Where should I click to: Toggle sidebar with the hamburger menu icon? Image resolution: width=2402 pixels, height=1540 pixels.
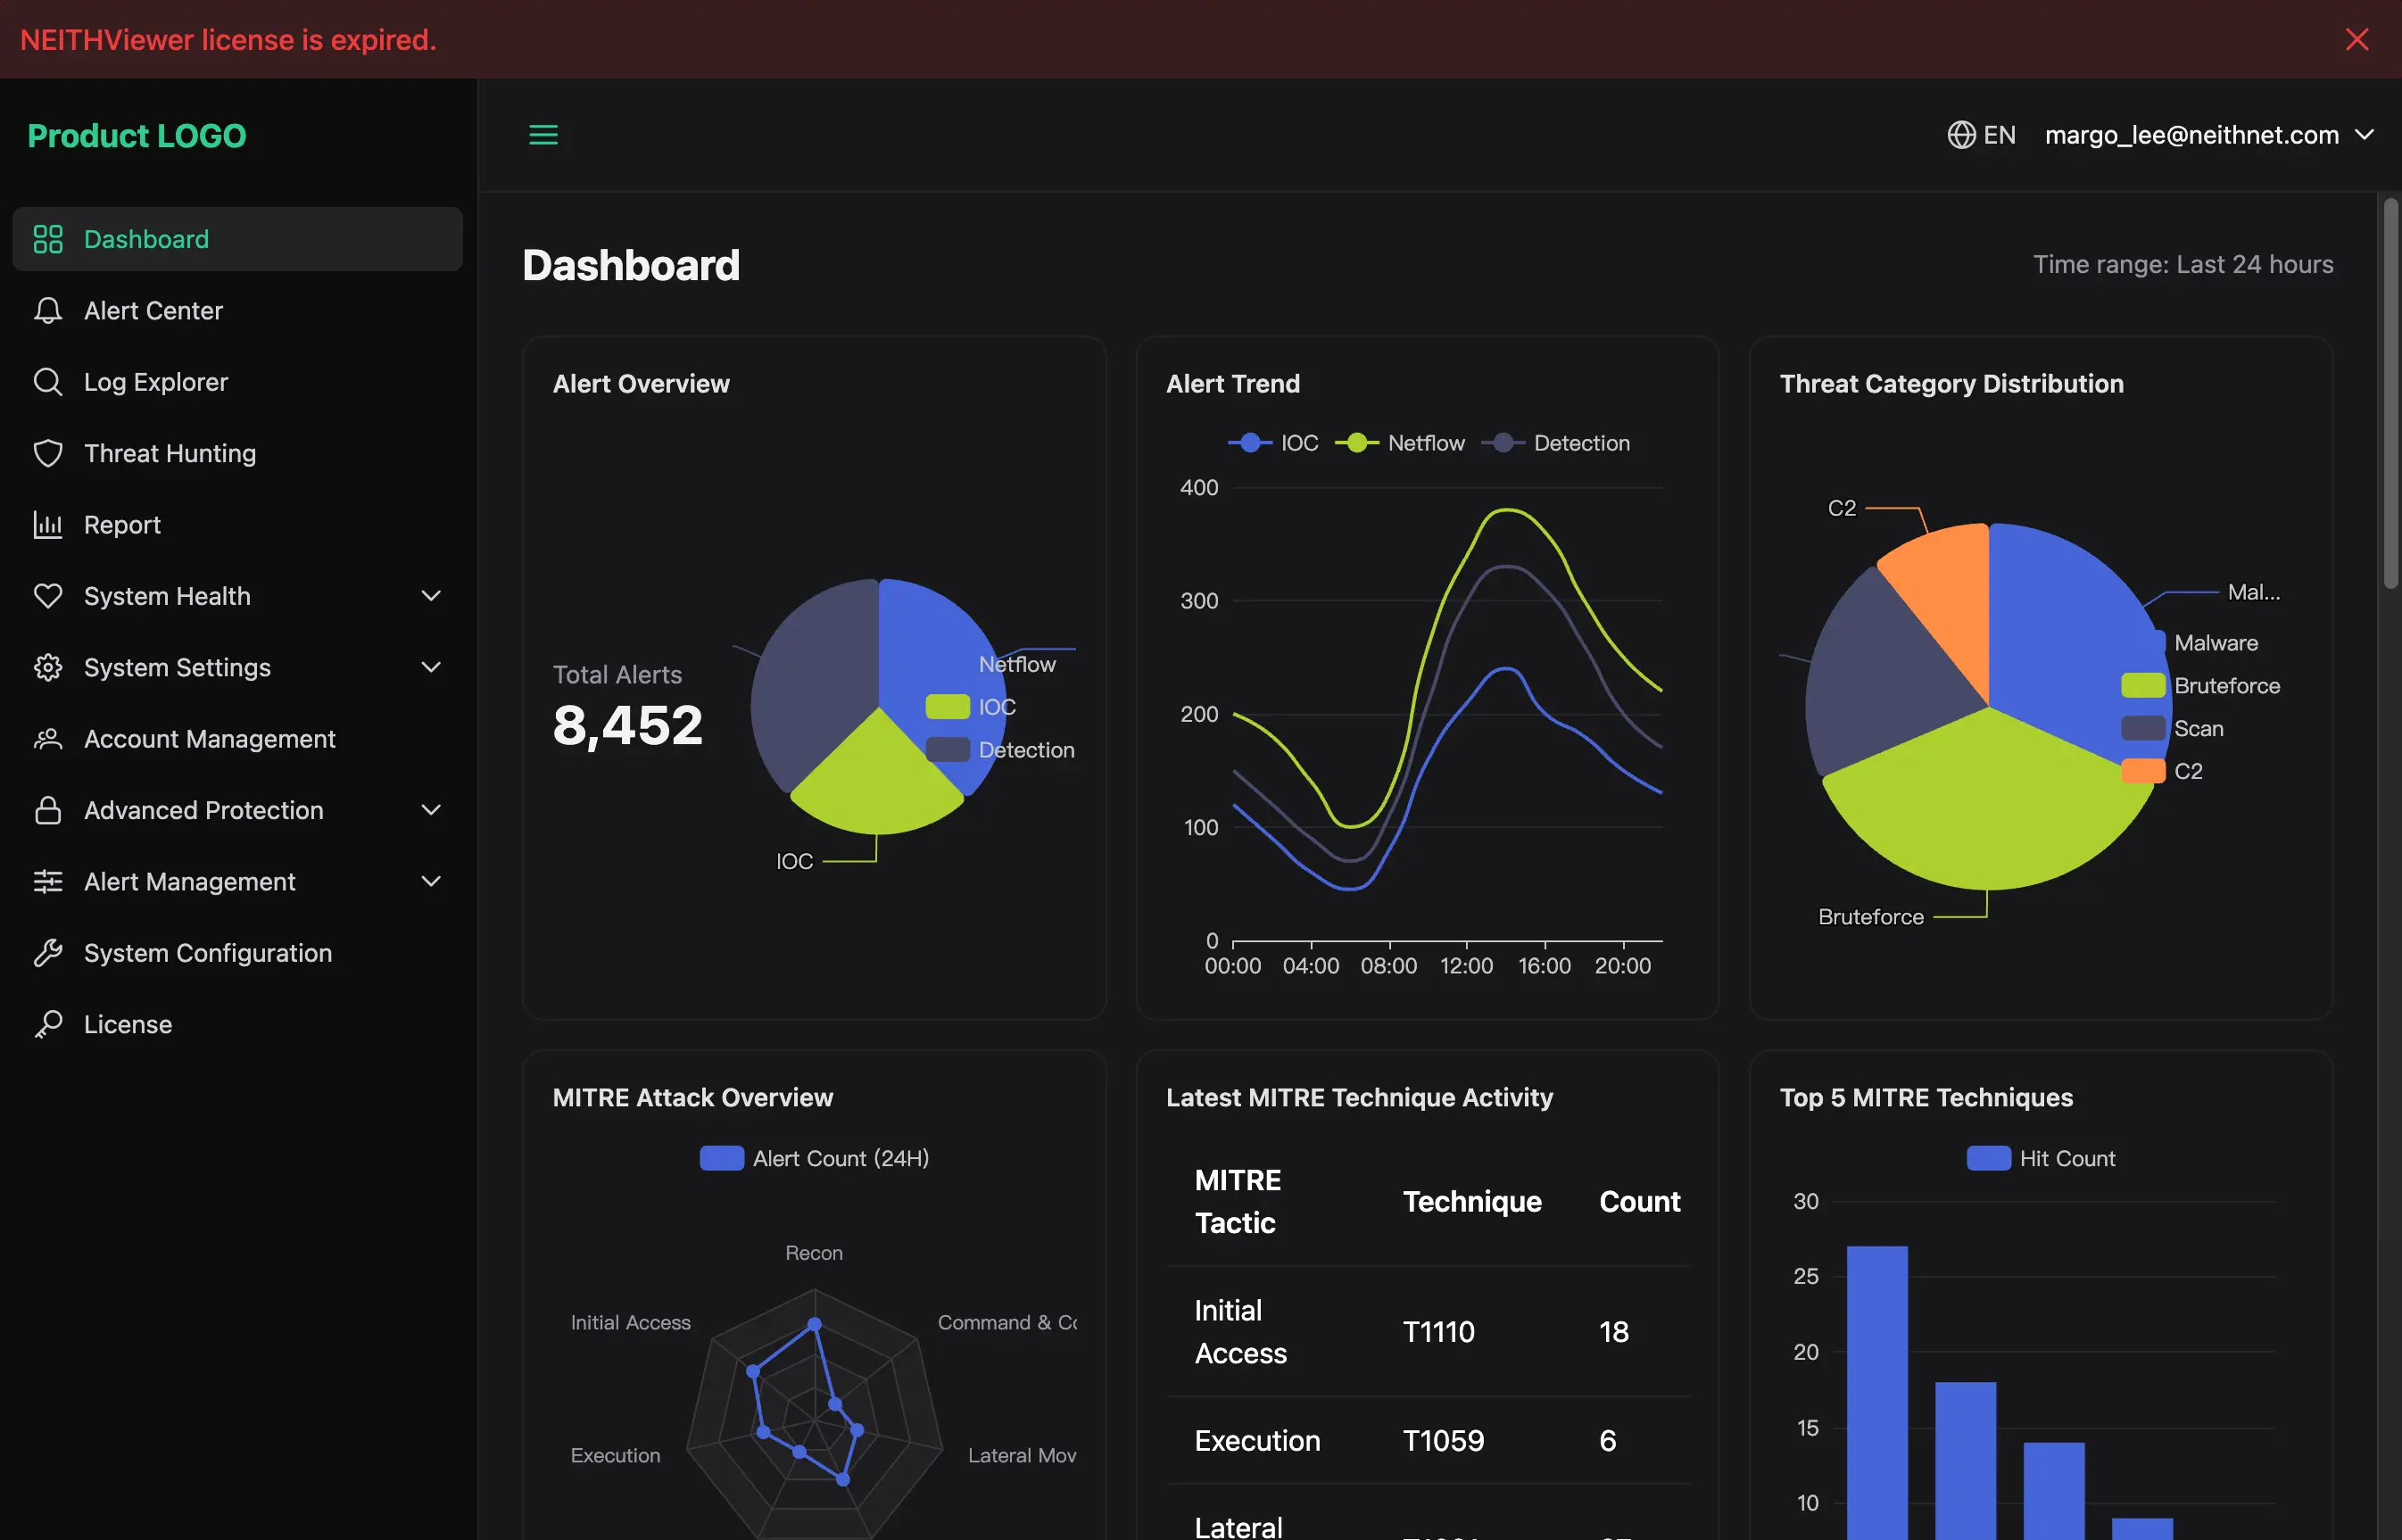(543, 134)
